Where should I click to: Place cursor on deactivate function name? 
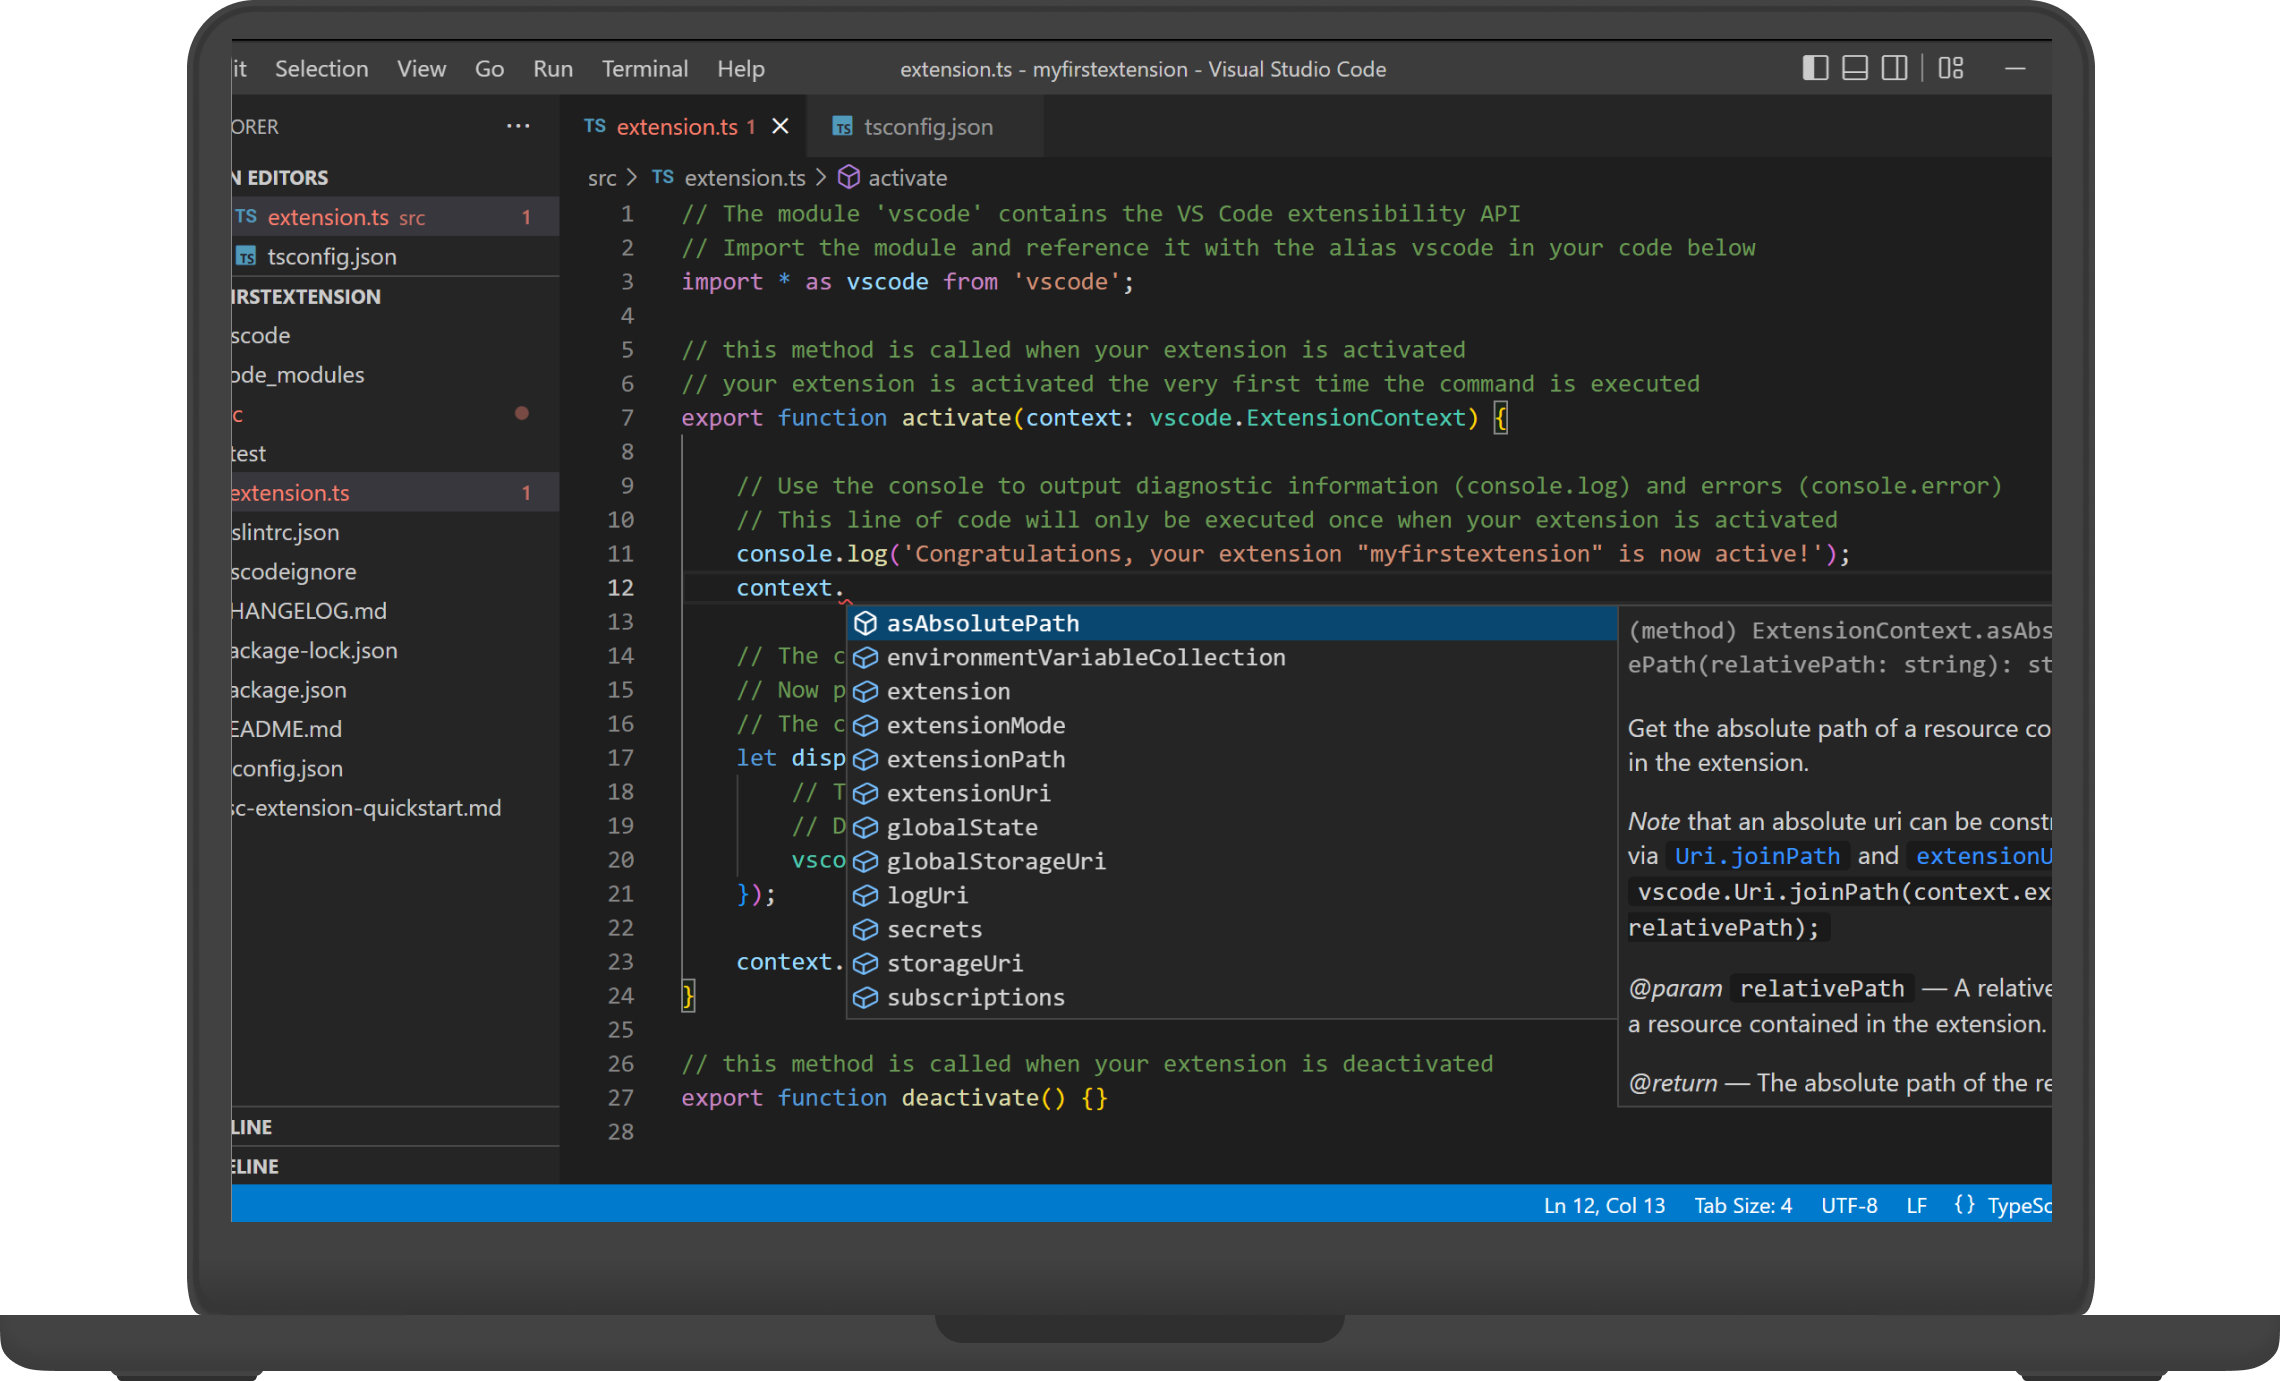970,1098
